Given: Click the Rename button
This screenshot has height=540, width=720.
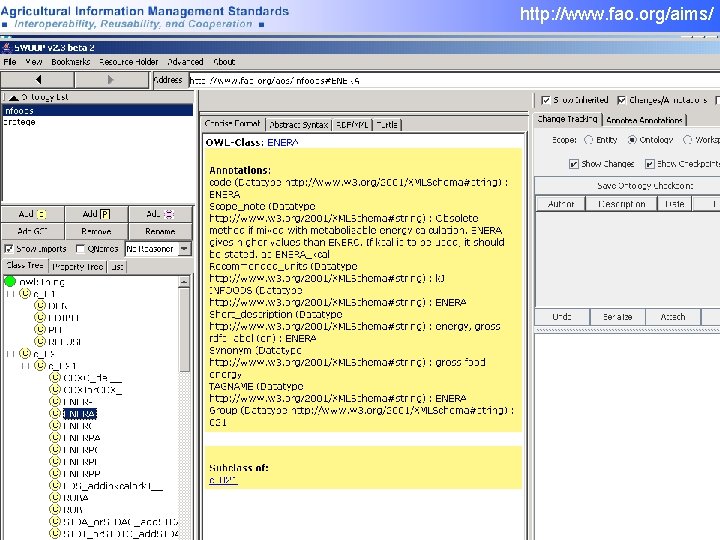Looking at the screenshot, I should coord(160,231).
